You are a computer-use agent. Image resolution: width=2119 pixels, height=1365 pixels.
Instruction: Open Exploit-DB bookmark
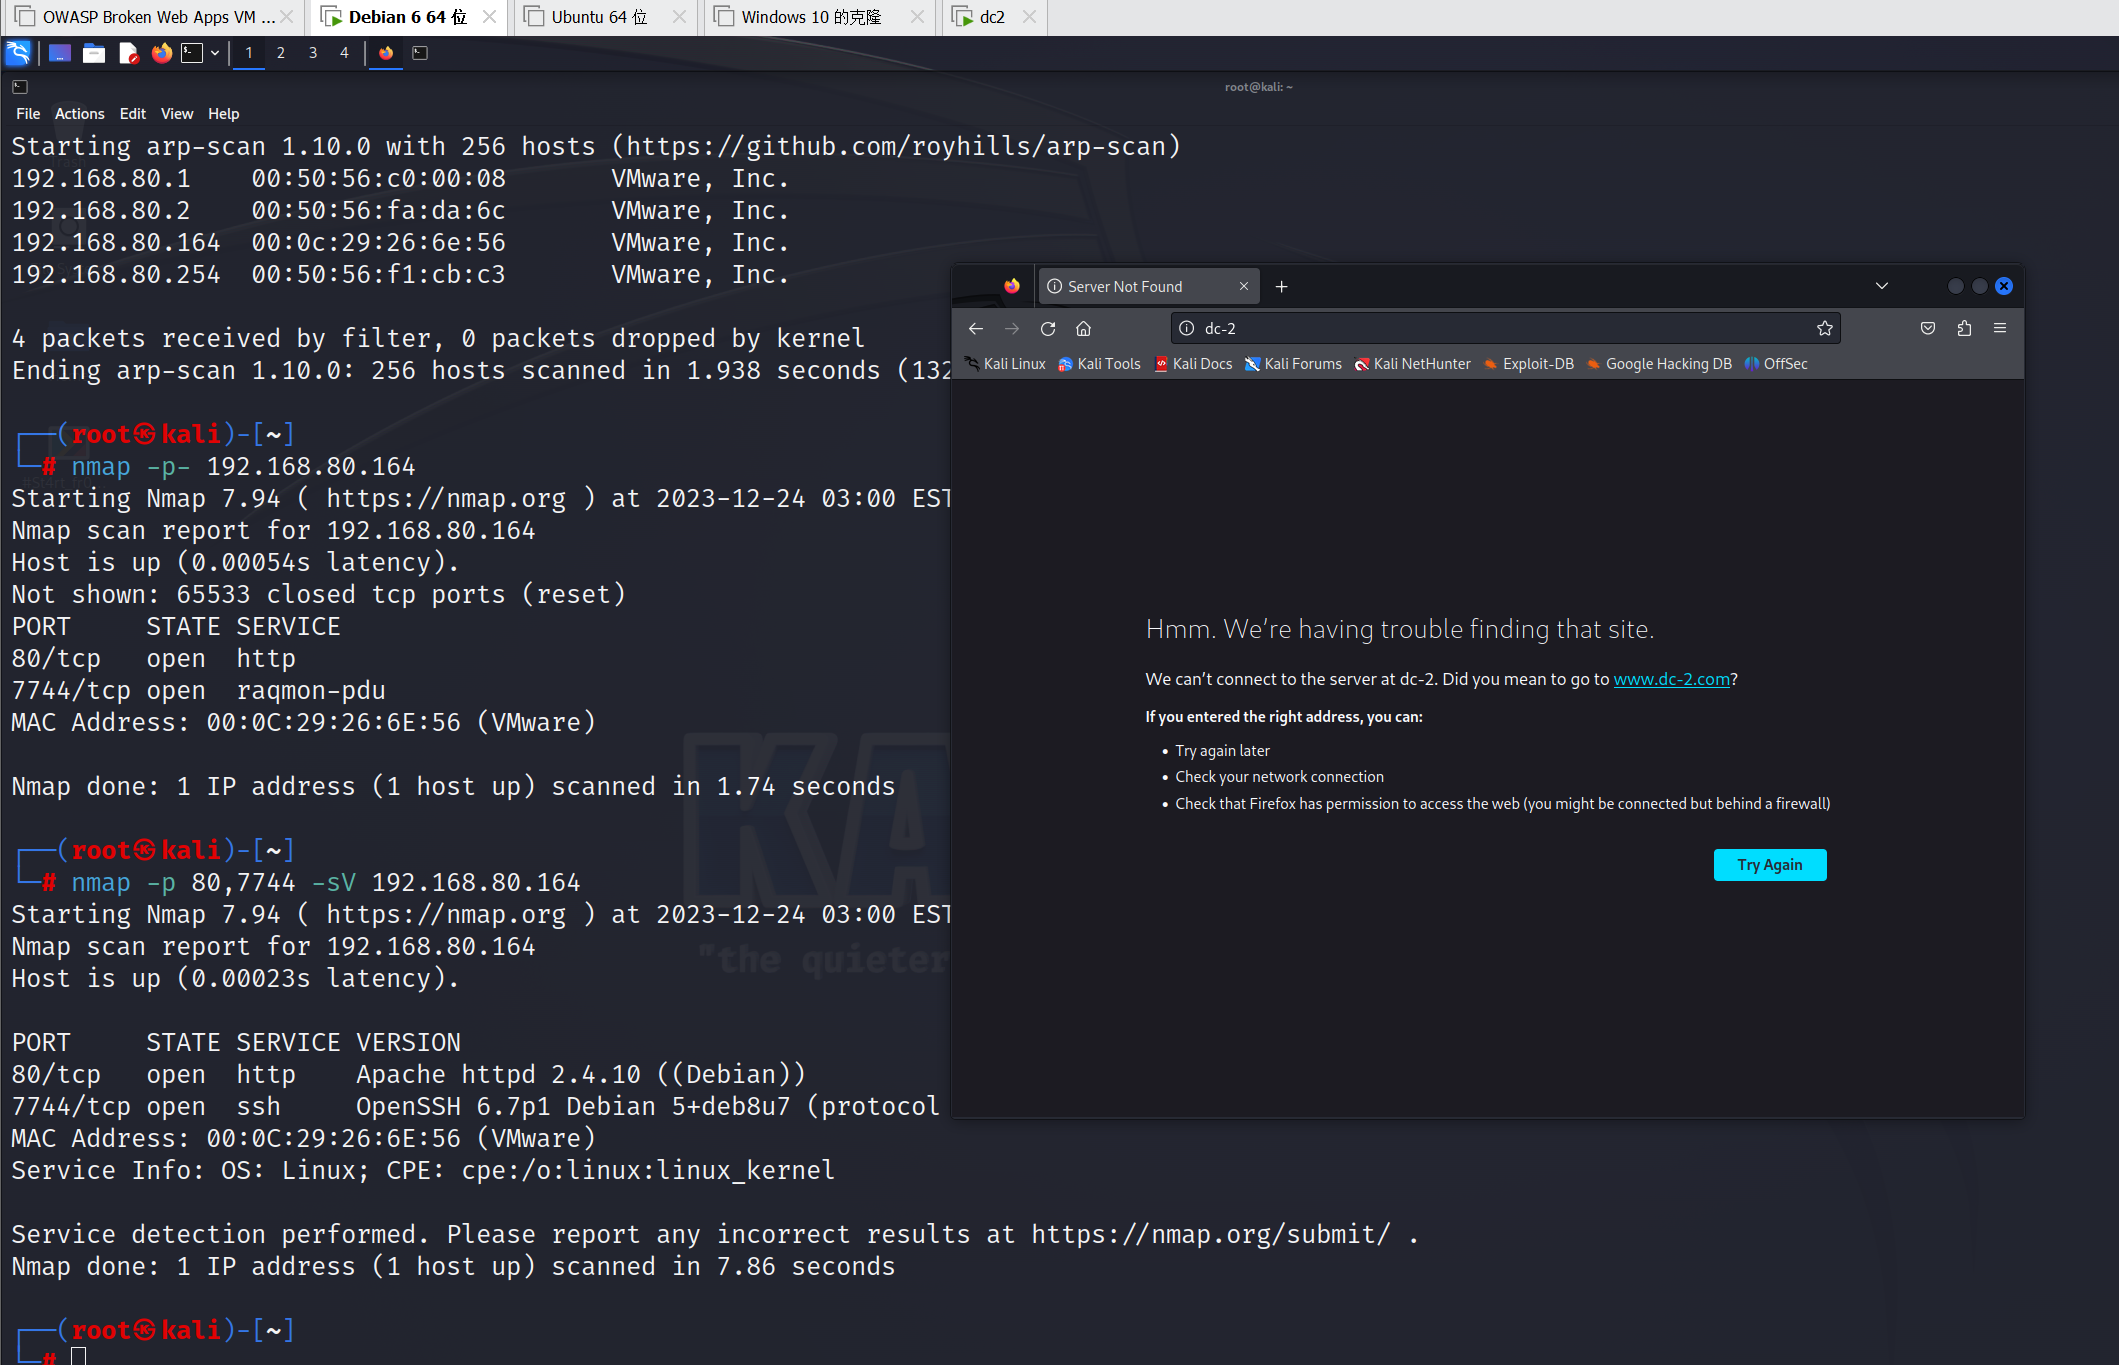click(x=1528, y=364)
